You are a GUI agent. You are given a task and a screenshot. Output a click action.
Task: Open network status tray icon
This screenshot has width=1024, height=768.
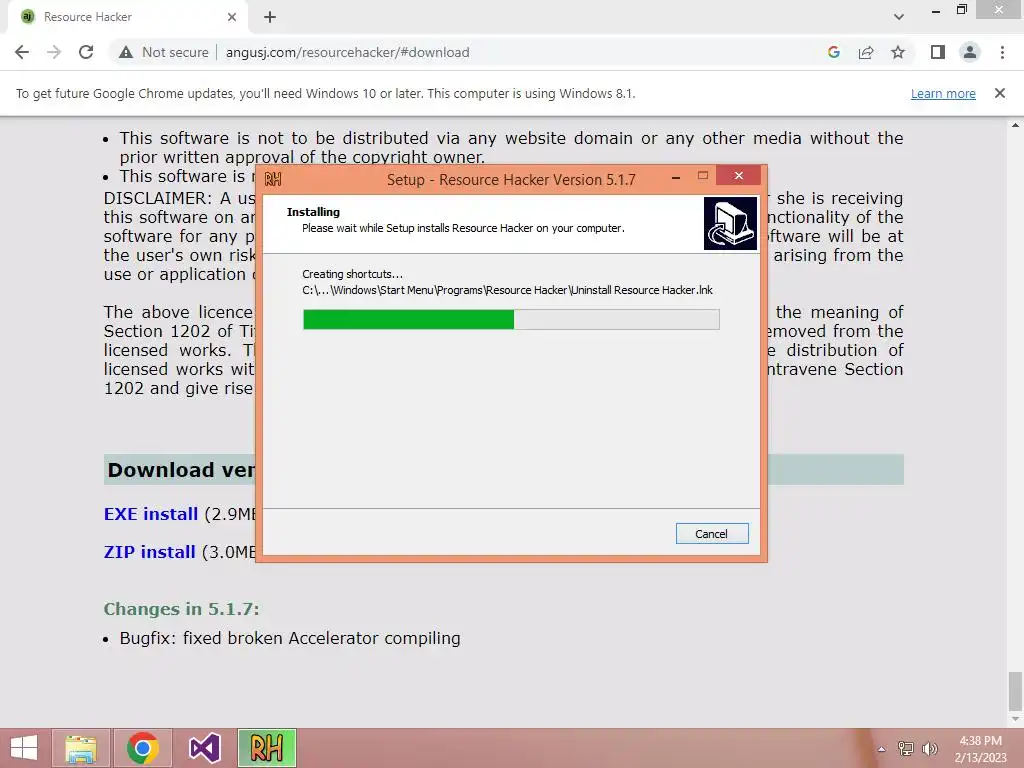pyautogui.click(x=905, y=749)
